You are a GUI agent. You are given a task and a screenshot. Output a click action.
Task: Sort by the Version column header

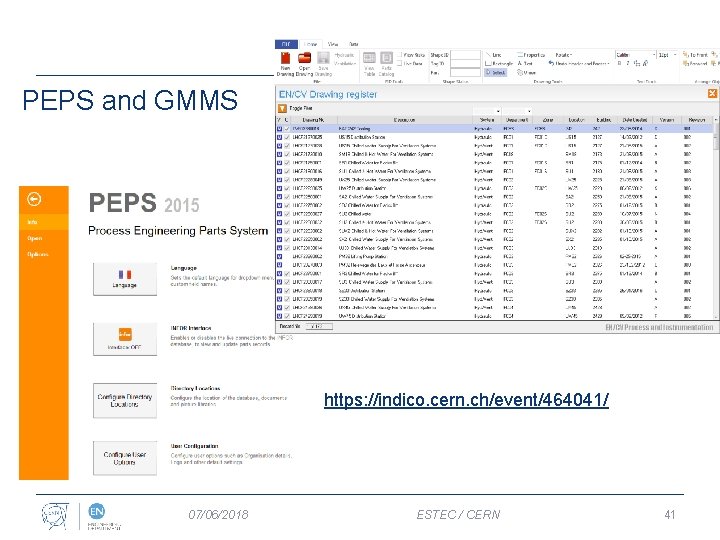tap(667, 120)
